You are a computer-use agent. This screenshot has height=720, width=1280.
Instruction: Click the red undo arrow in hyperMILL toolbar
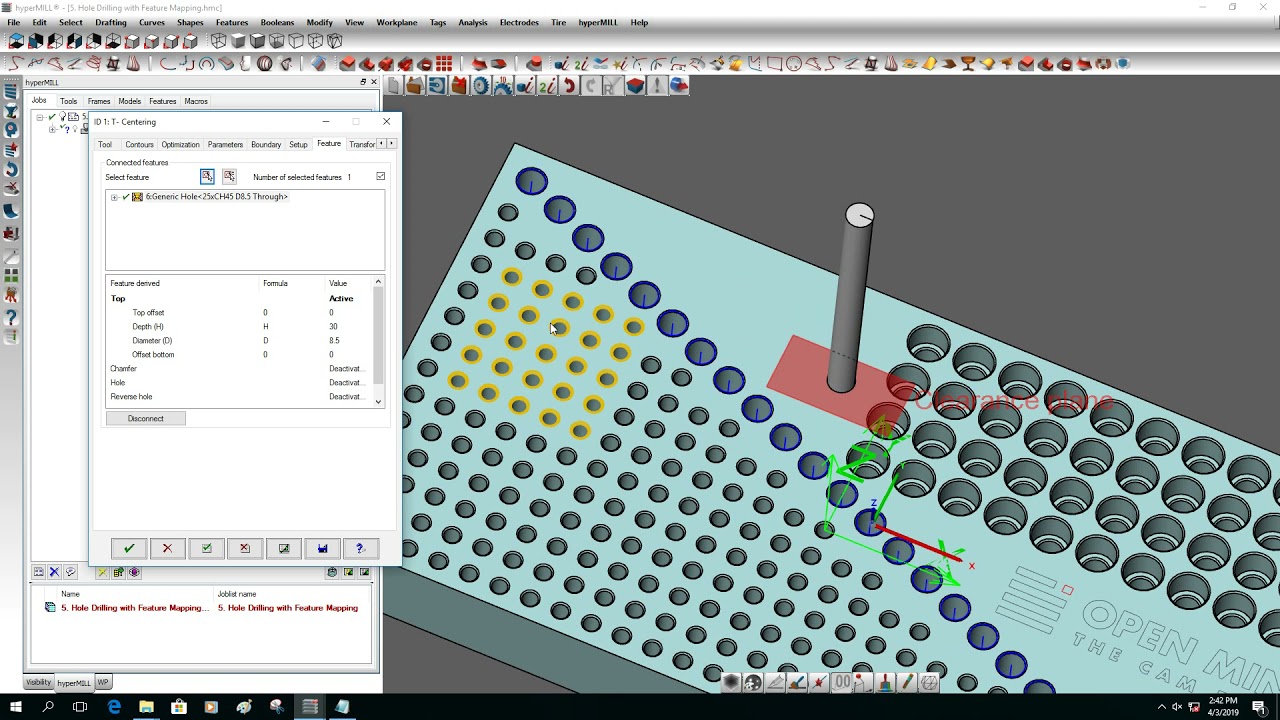(x=569, y=86)
